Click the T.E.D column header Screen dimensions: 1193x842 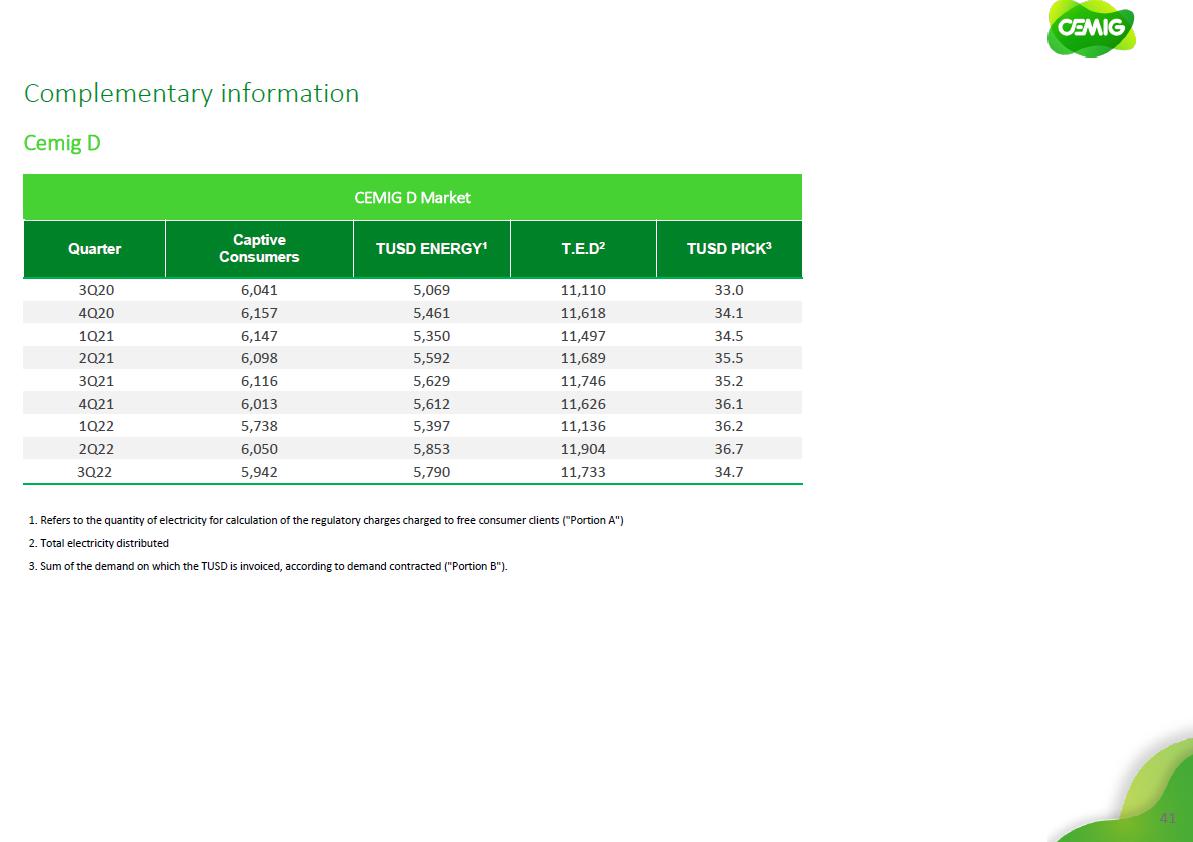583,249
